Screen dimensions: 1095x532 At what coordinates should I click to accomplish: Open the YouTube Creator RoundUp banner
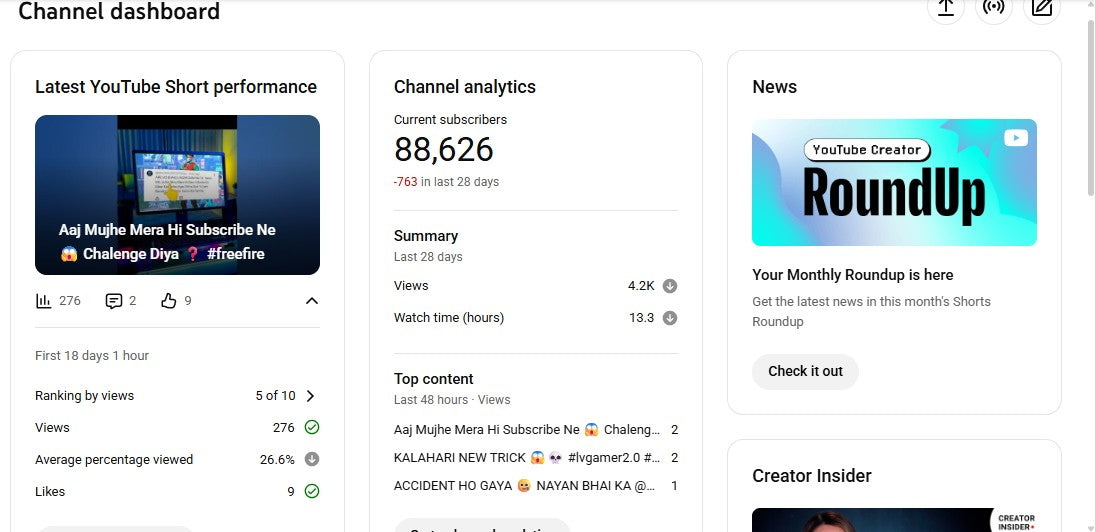894,183
